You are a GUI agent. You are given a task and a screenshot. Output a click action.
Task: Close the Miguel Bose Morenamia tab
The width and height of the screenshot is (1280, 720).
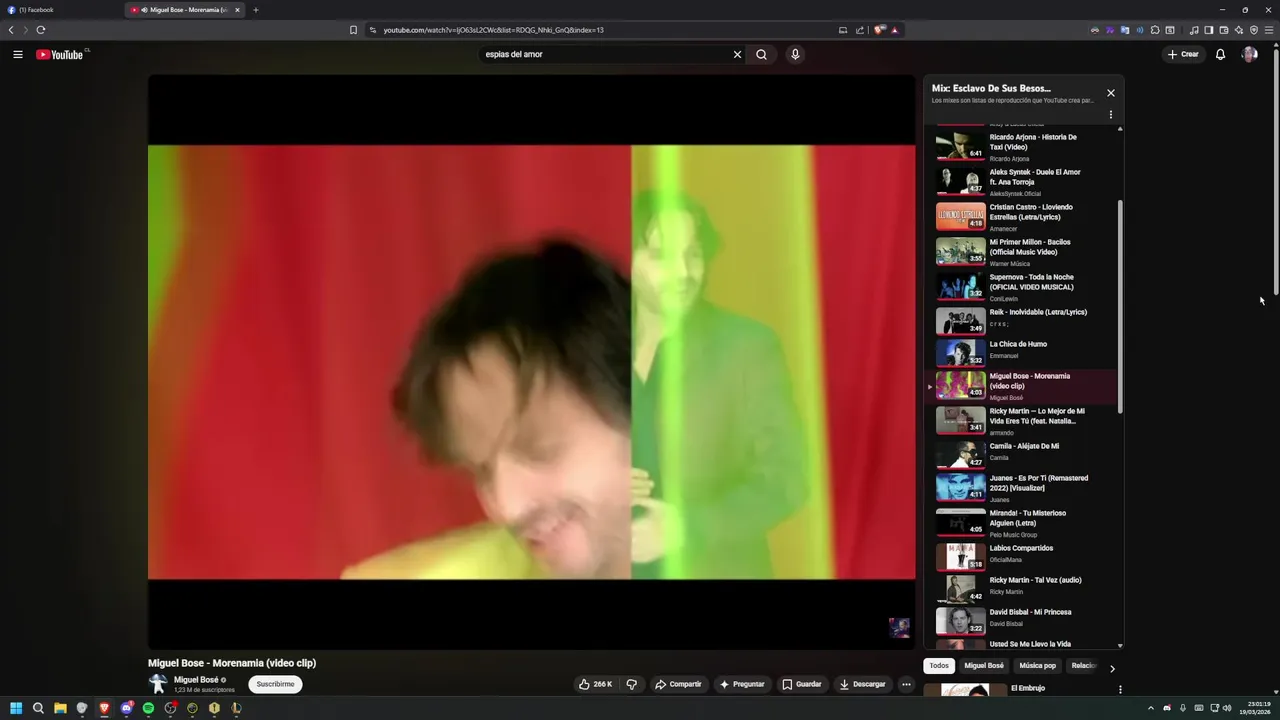coord(237,10)
